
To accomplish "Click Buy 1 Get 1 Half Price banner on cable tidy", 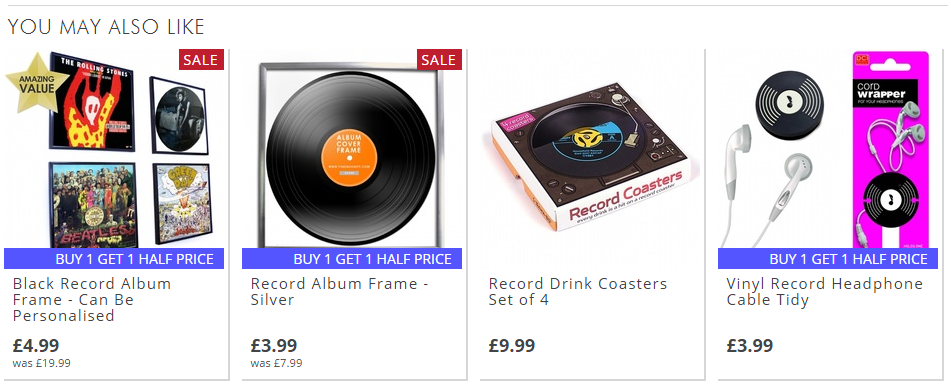I will (828, 259).
